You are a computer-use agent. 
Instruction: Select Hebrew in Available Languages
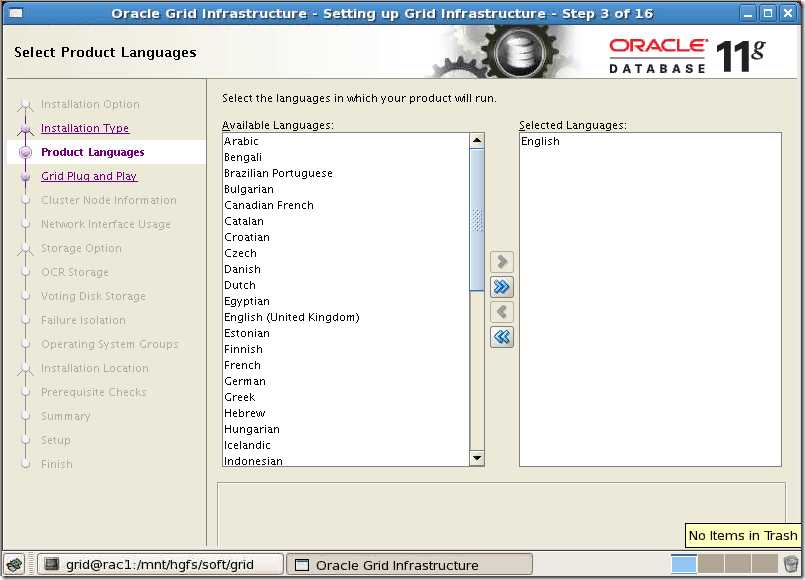pyautogui.click(x=346, y=413)
